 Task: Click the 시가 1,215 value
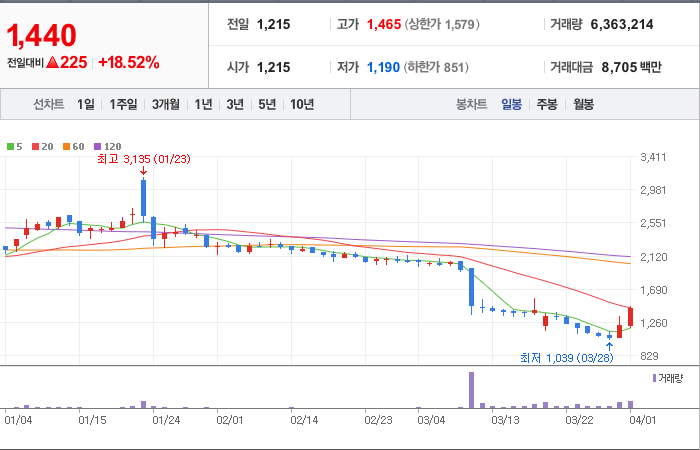(273, 67)
